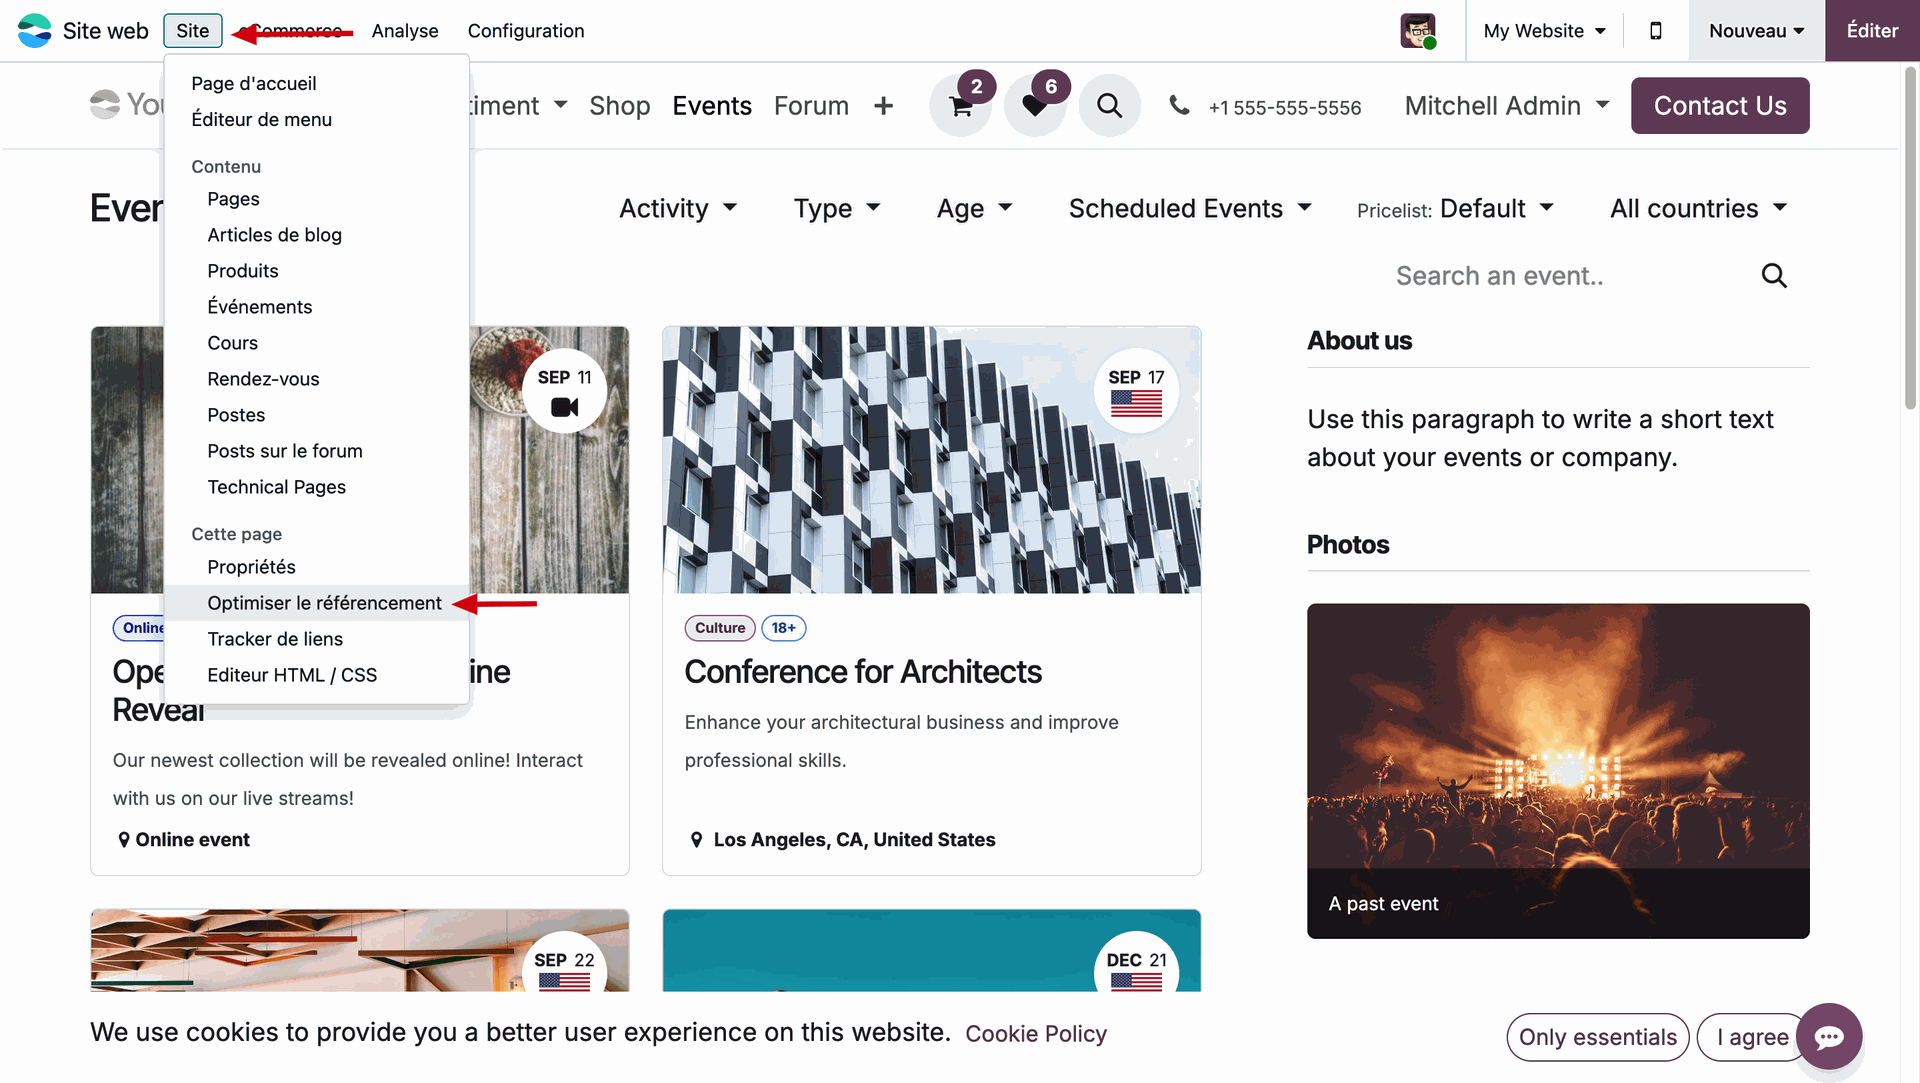Image resolution: width=1920 pixels, height=1083 pixels.
Task: Expand the Activity filter dropdown
Action: pos(678,208)
